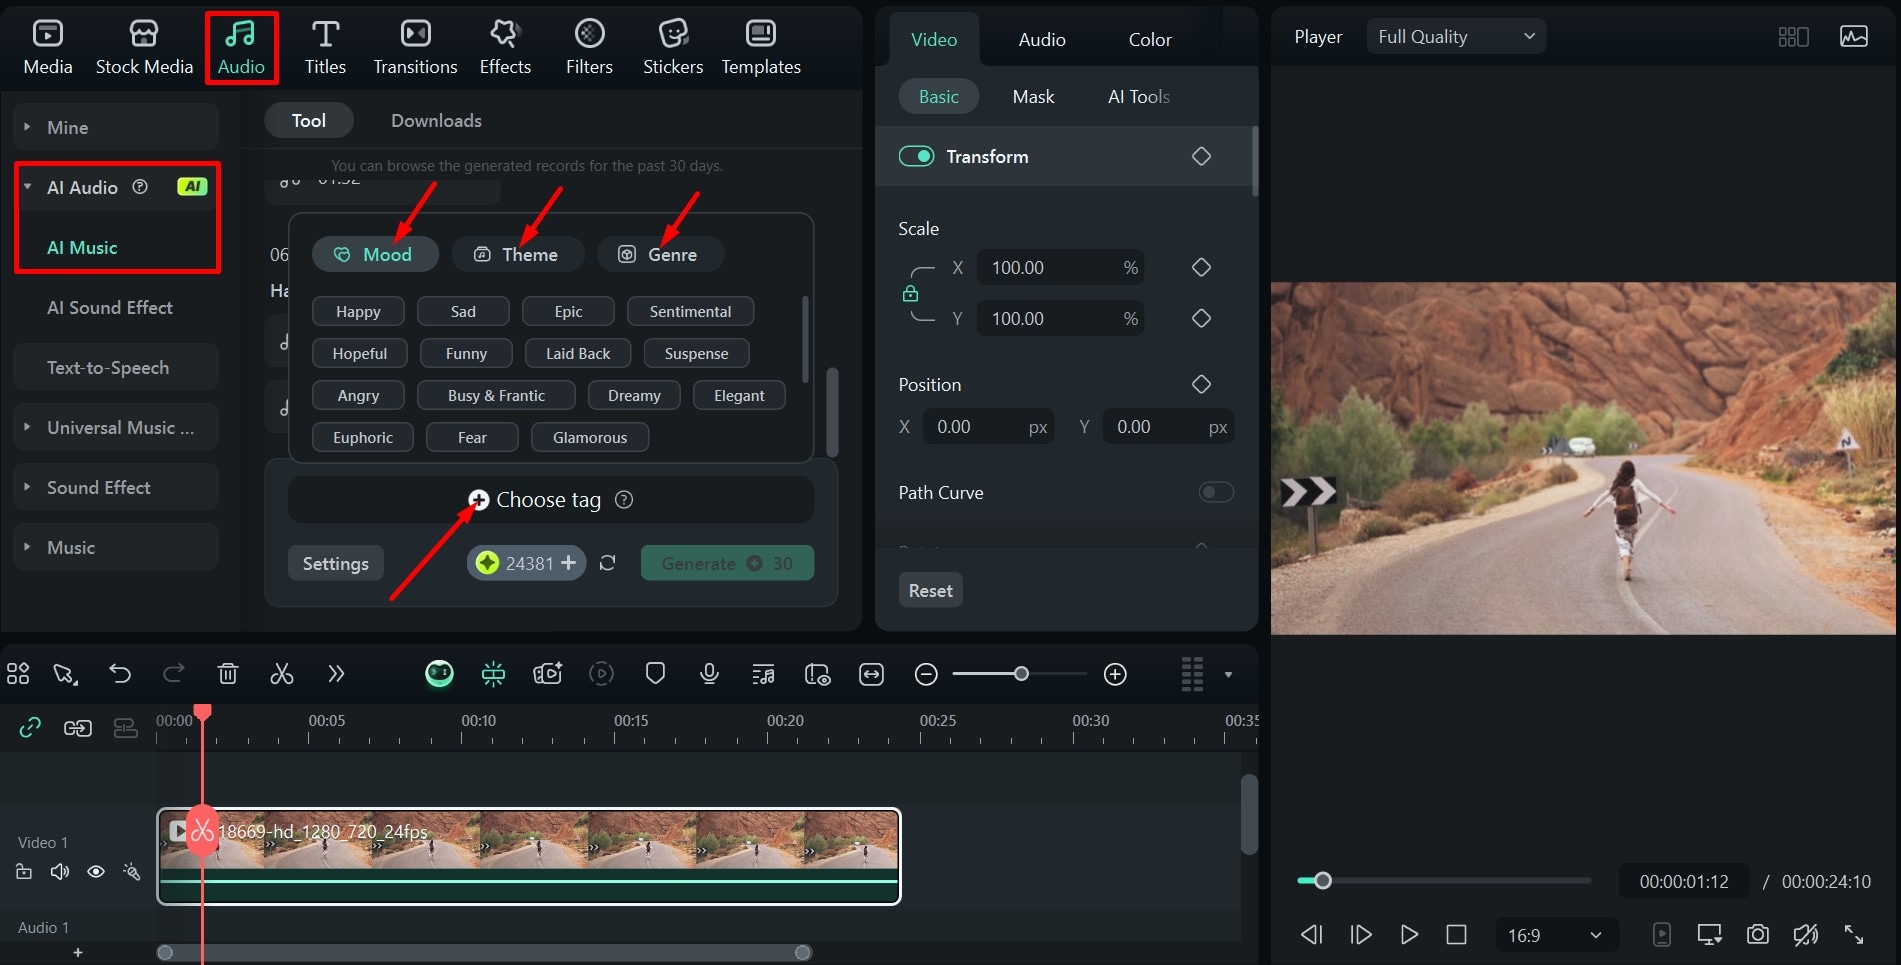Click the Stop button in player
Image resolution: width=1901 pixels, height=965 pixels.
point(1456,935)
